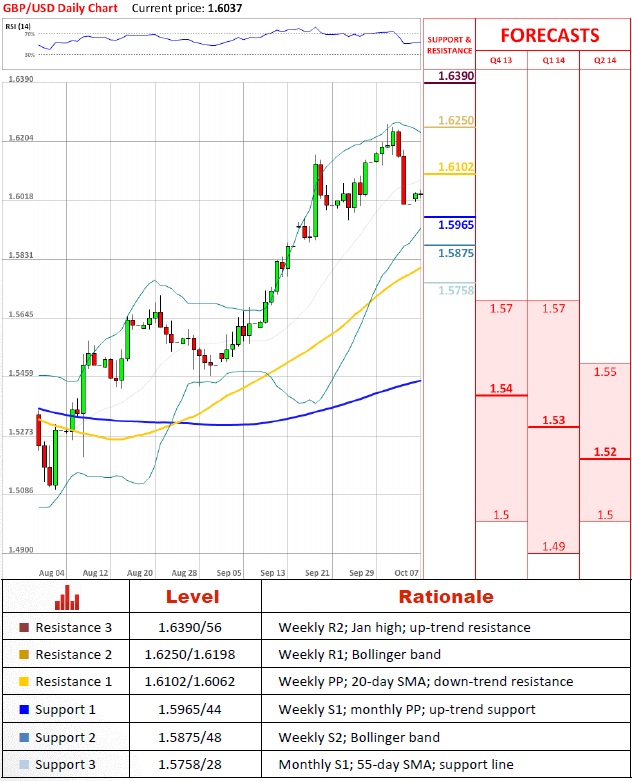Click rationale 'Weekly S2; Bollinger band'
The height and width of the screenshot is (781, 632).
point(359,738)
